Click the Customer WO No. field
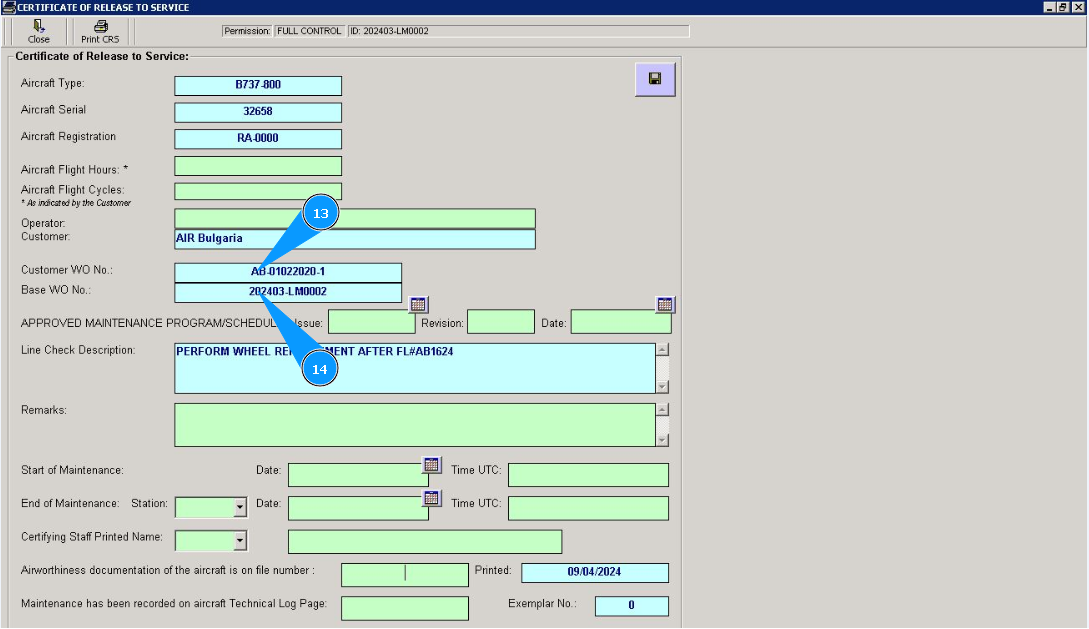This screenshot has width=1089, height=629. coord(288,272)
